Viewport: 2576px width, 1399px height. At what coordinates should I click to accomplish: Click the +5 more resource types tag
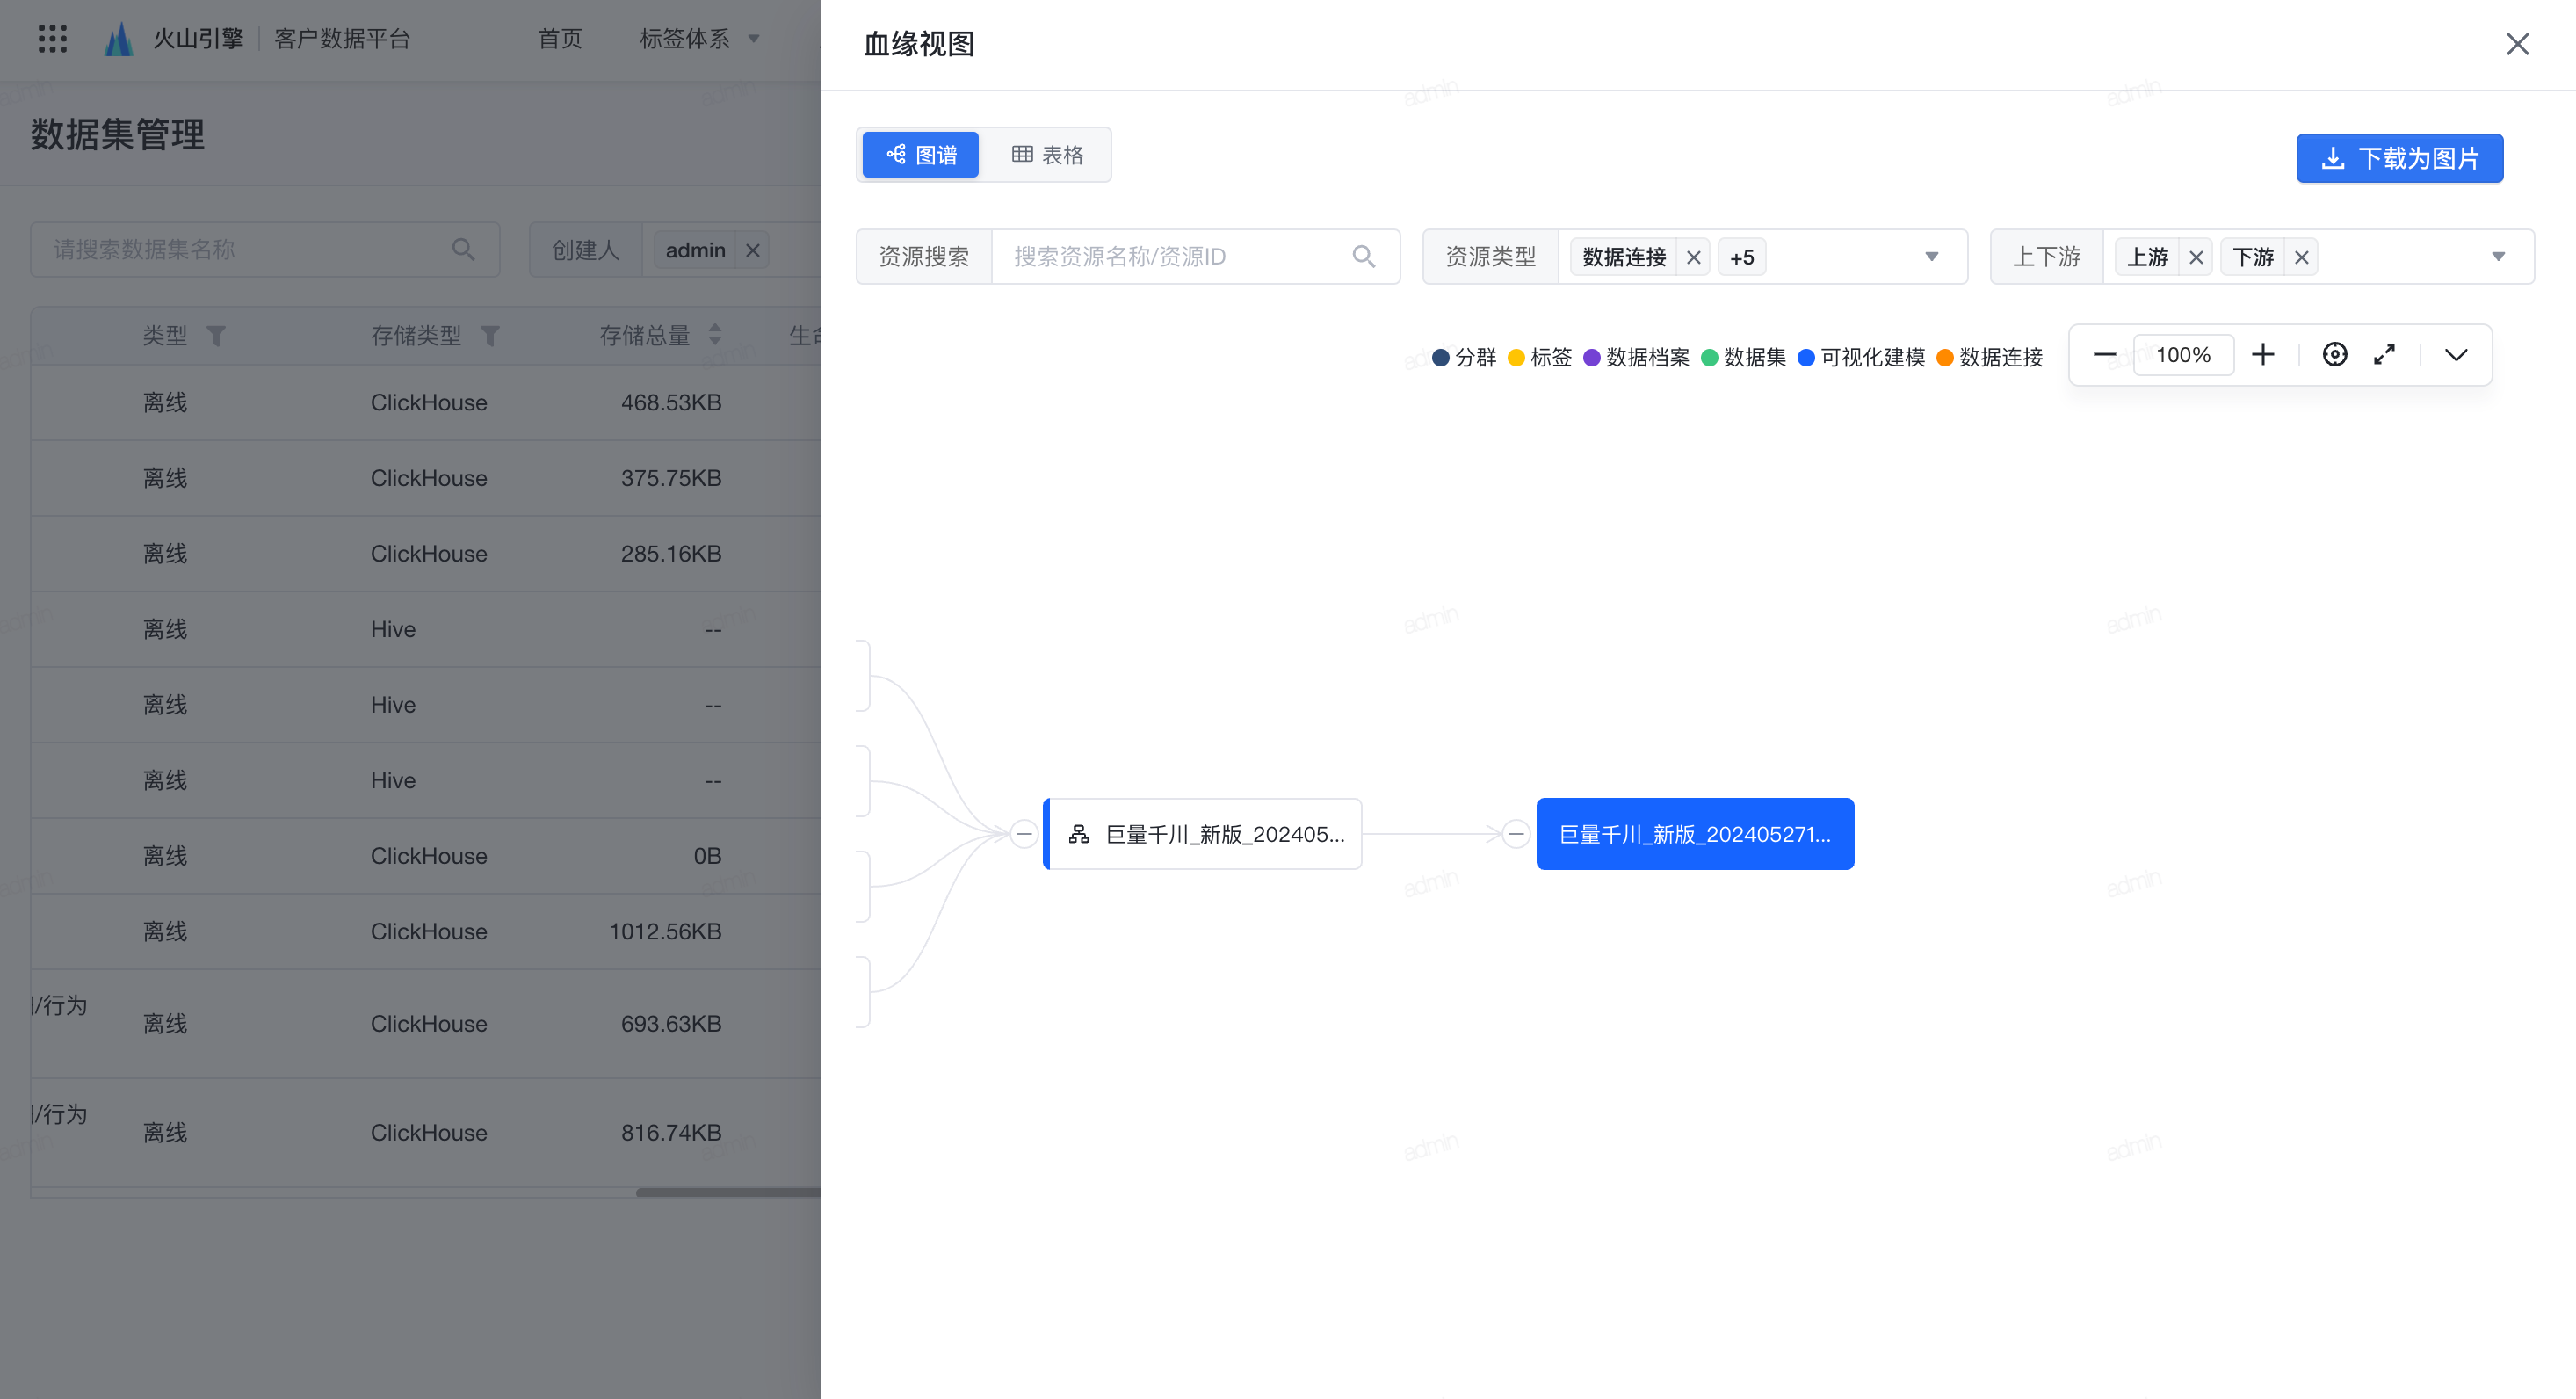1741,258
